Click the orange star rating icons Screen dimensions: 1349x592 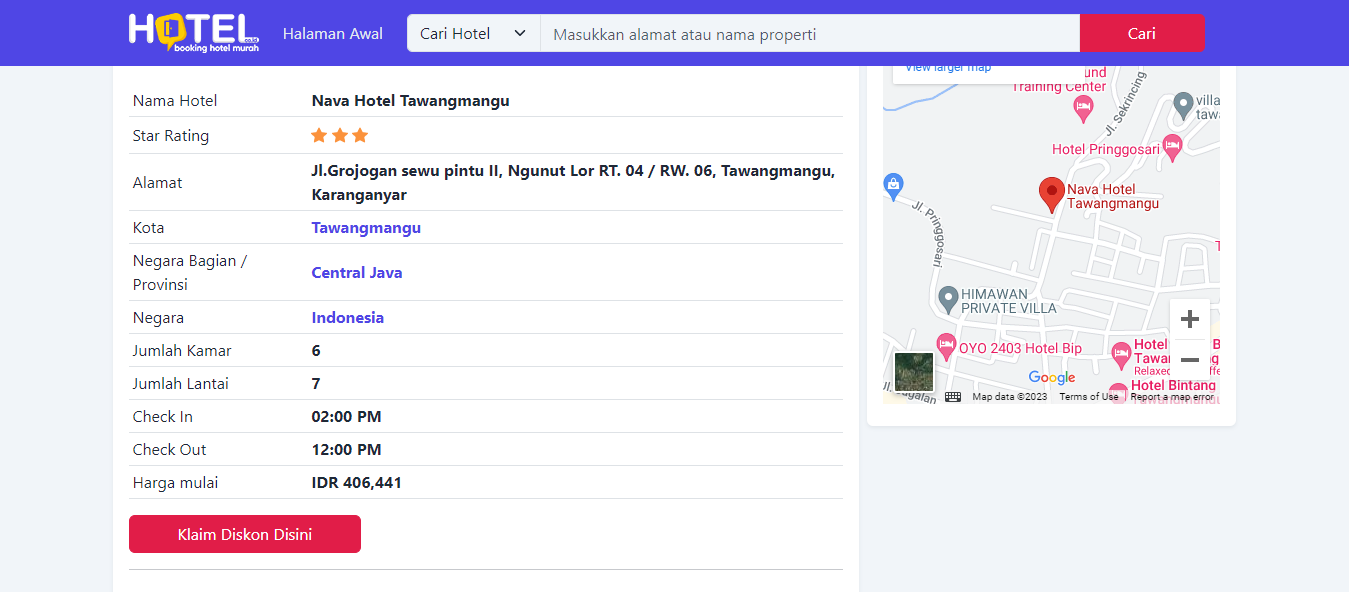[x=340, y=135]
